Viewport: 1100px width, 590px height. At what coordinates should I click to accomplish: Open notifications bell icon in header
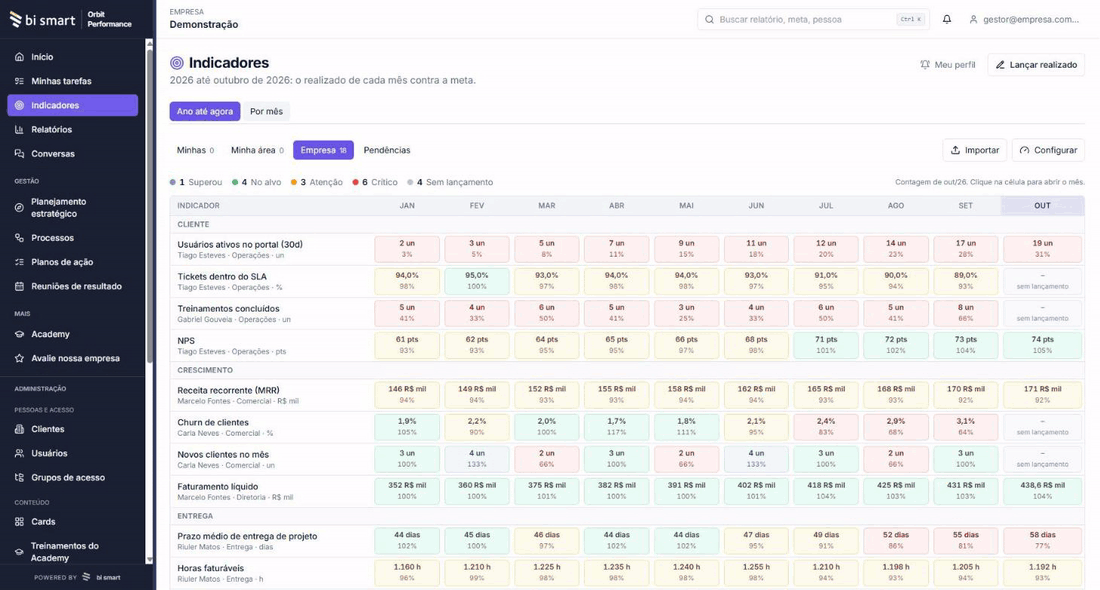pyautogui.click(x=947, y=20)
